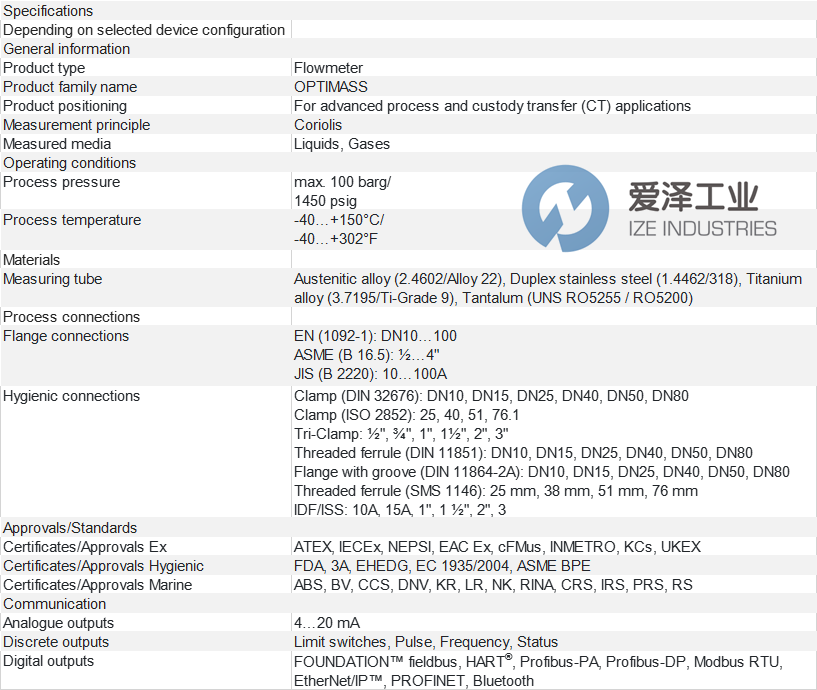Select the Measuring tube row label
Image resolution: width=817 pixels, height=690 pixels.
52,279
